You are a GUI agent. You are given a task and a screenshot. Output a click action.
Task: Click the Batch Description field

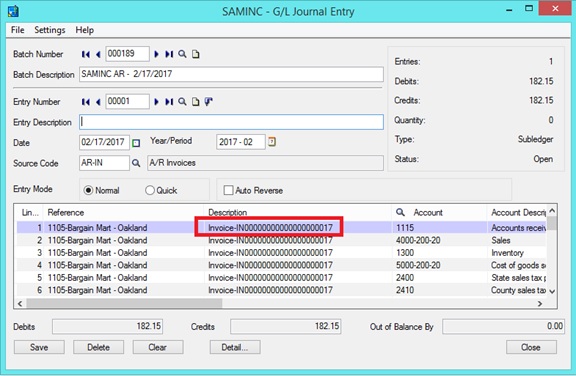231,74
